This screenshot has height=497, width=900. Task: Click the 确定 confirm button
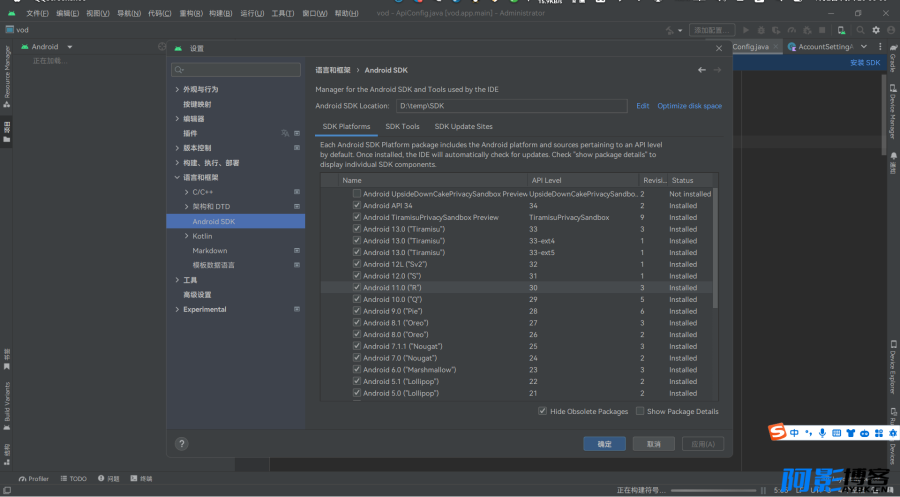coord(604,444)
